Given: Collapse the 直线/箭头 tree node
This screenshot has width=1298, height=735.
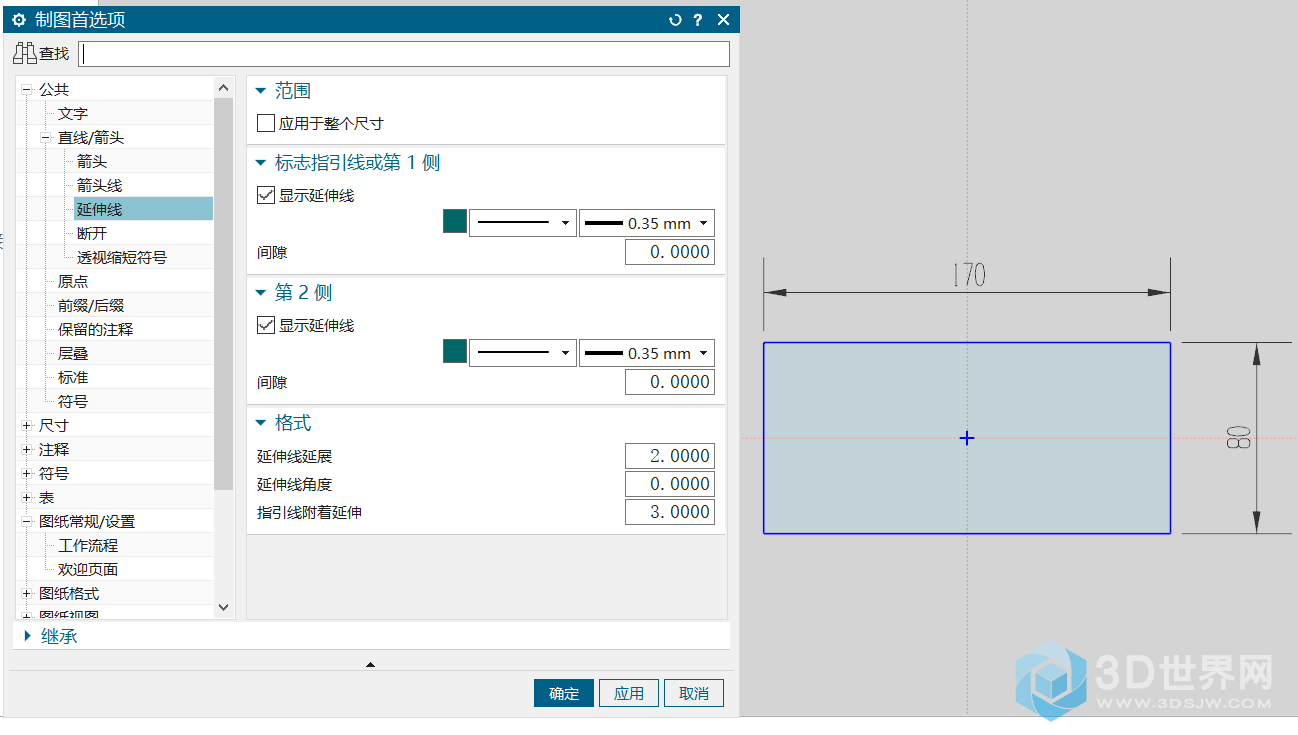Looking at the screenshot, I should (x=46, y=138).
